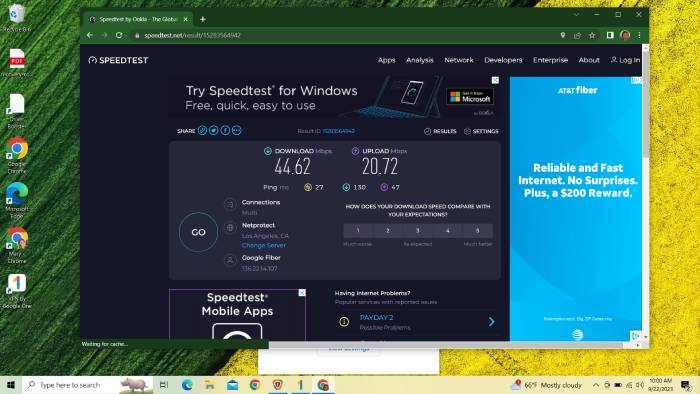This screenshot has width=700, height=394.
Task: Rate download speed as 1 (much worse)
Action: (x=358, y=231)
